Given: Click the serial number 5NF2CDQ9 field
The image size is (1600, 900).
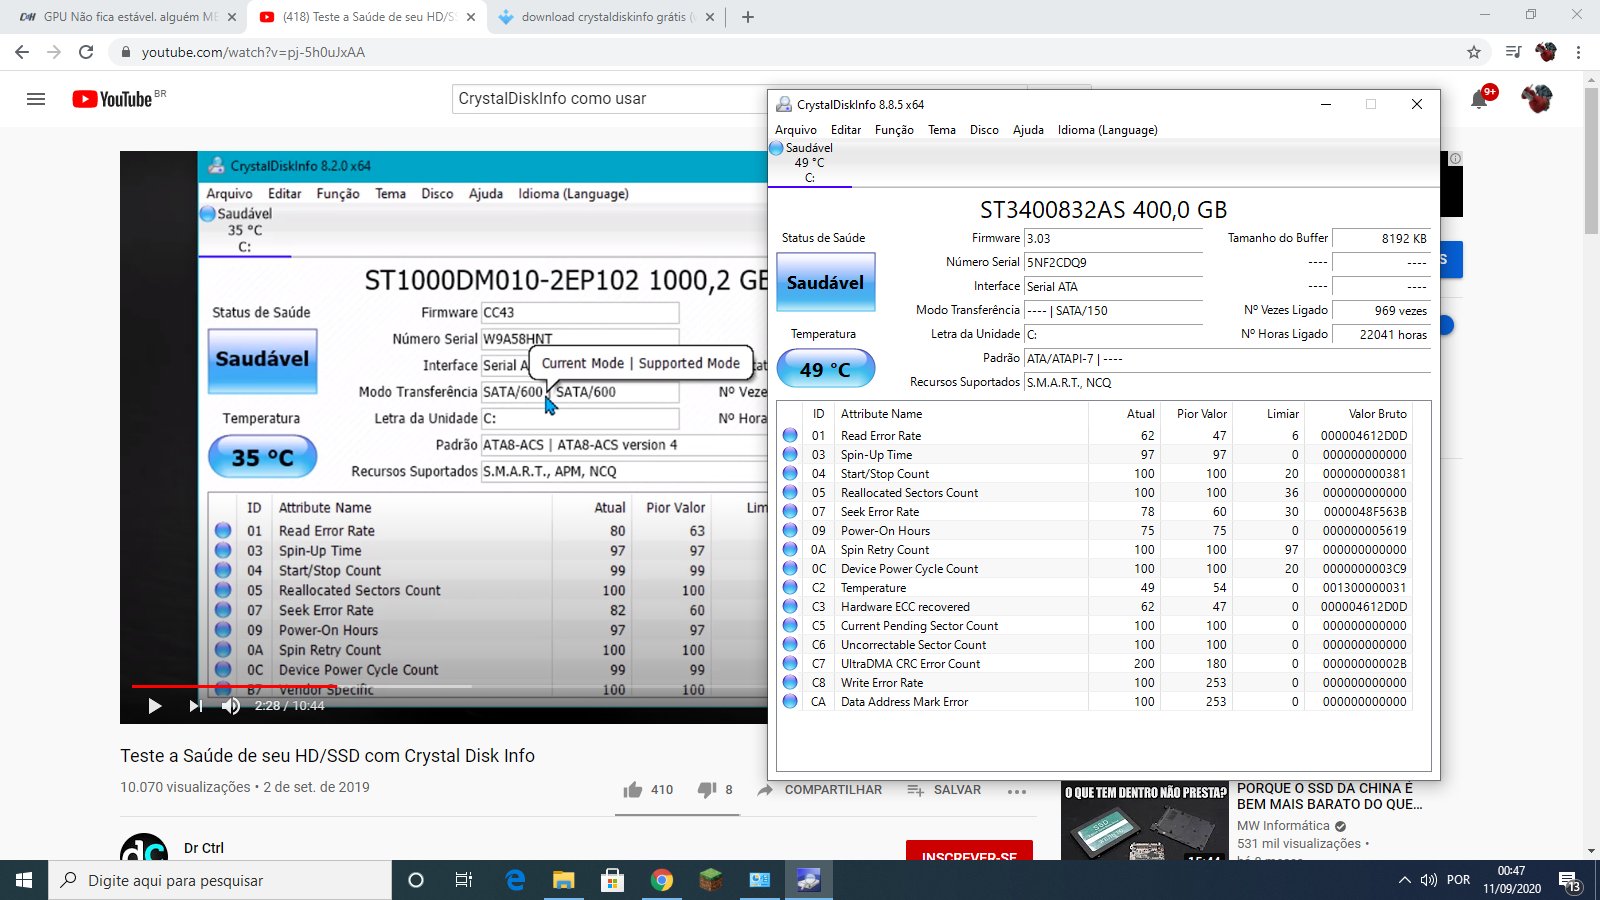Looking at the screenshot, I should [1113, 263].
